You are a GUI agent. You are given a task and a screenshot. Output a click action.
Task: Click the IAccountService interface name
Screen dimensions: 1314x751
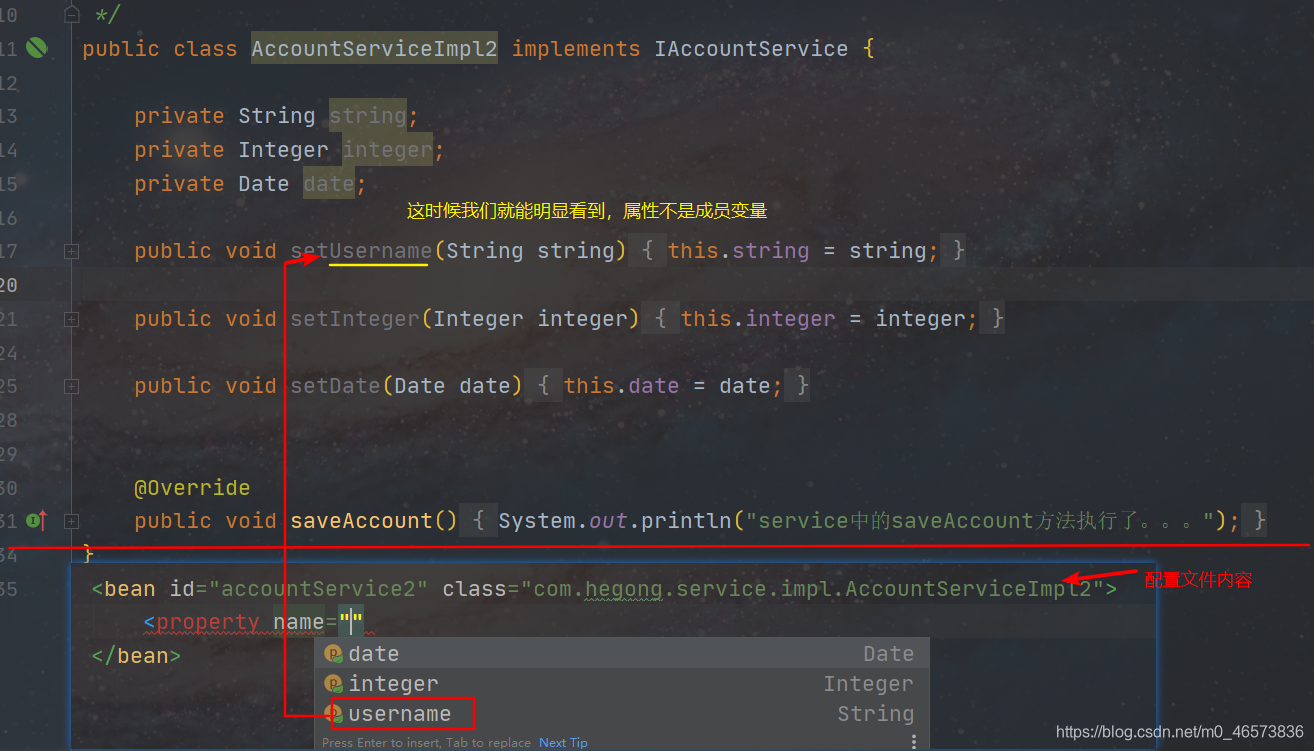pyautogui.click(x=751, y=49)
